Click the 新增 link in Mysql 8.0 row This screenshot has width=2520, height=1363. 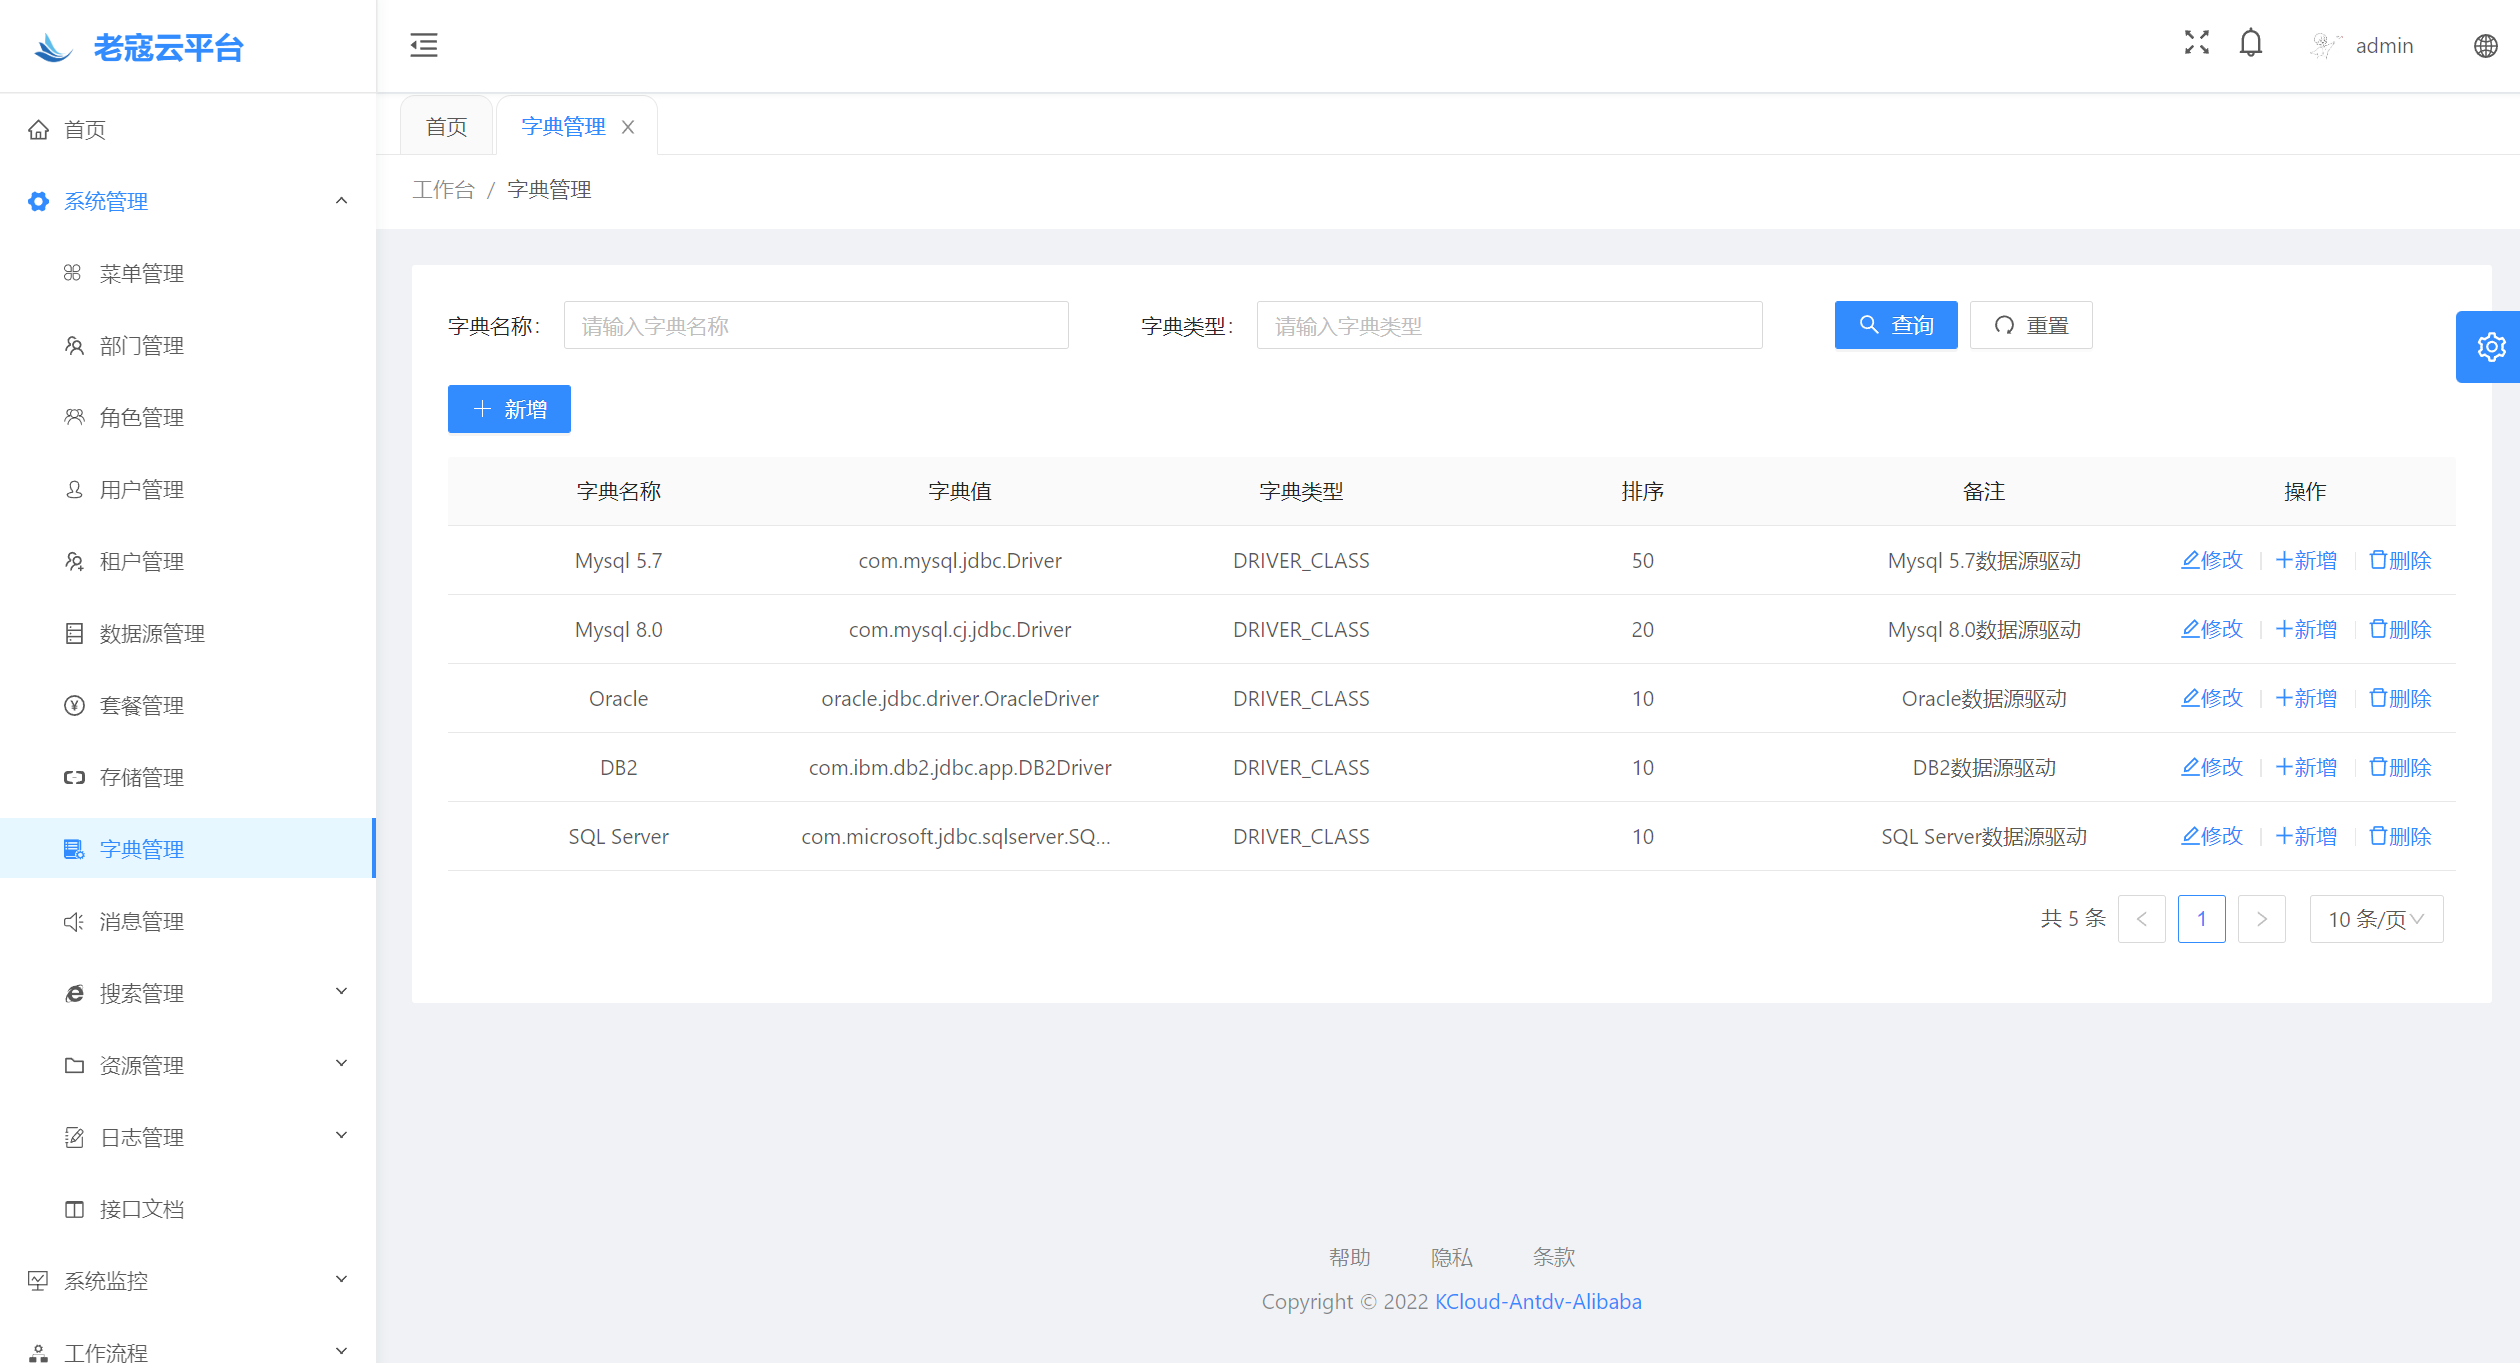point(2306,629)
